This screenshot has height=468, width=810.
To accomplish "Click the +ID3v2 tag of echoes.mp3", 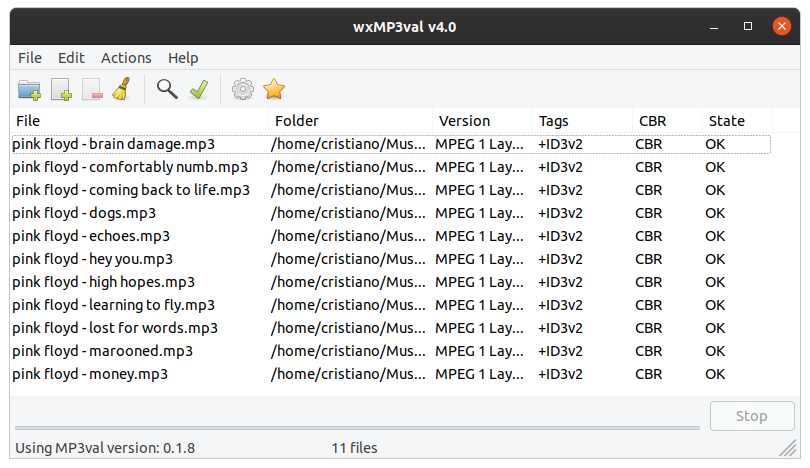I will [560, 236].
